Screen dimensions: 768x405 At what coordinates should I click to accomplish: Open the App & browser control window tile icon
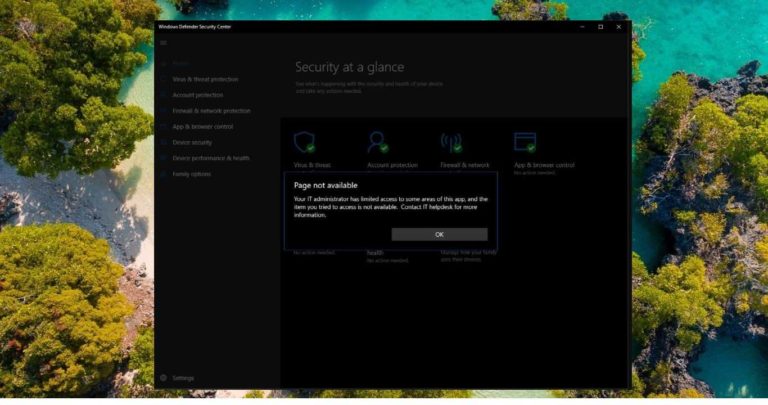point(525,143)
